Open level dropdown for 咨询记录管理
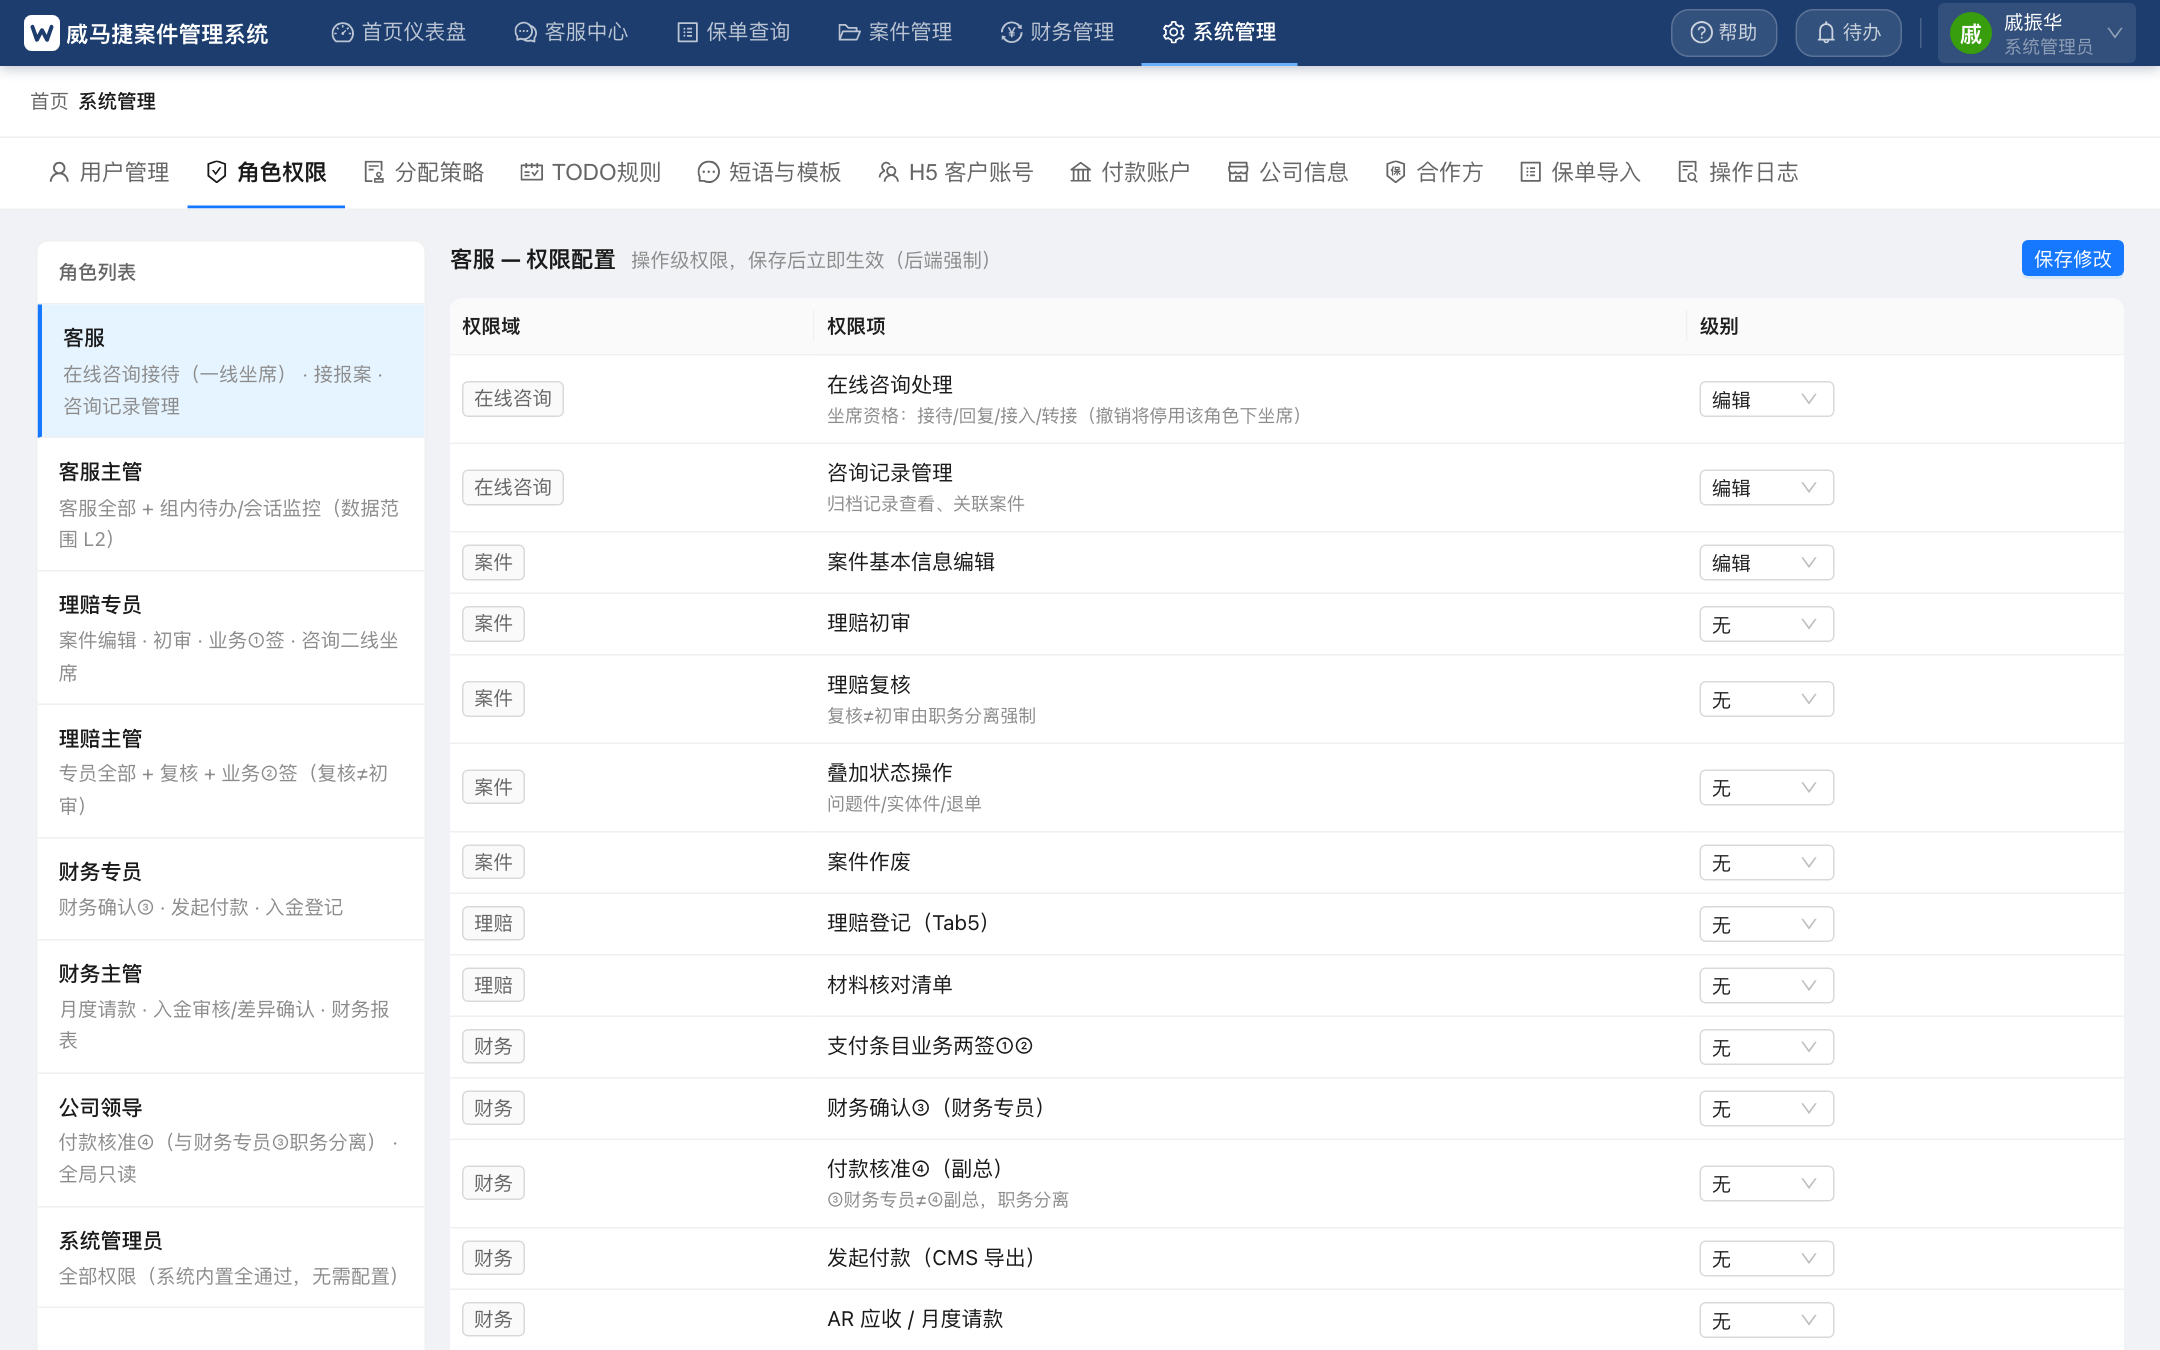 (1766, 488)
